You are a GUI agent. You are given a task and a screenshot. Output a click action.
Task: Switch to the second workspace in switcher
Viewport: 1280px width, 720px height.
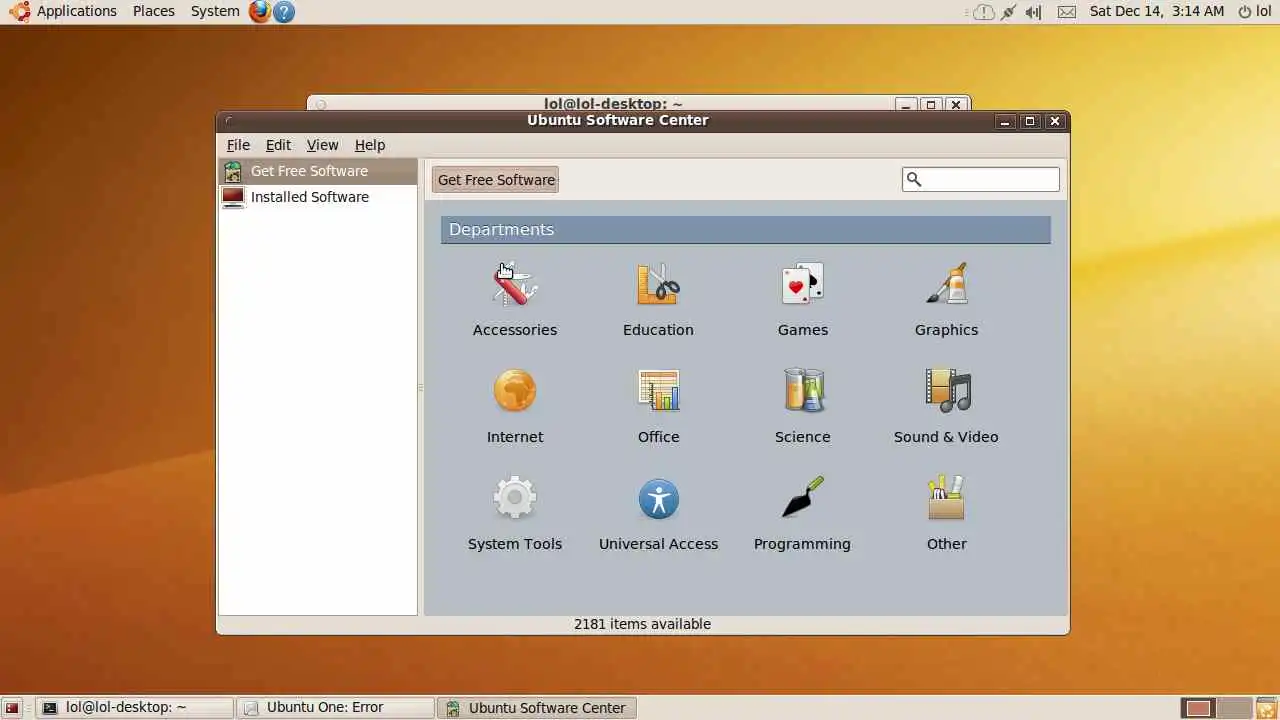point(1235,708)
